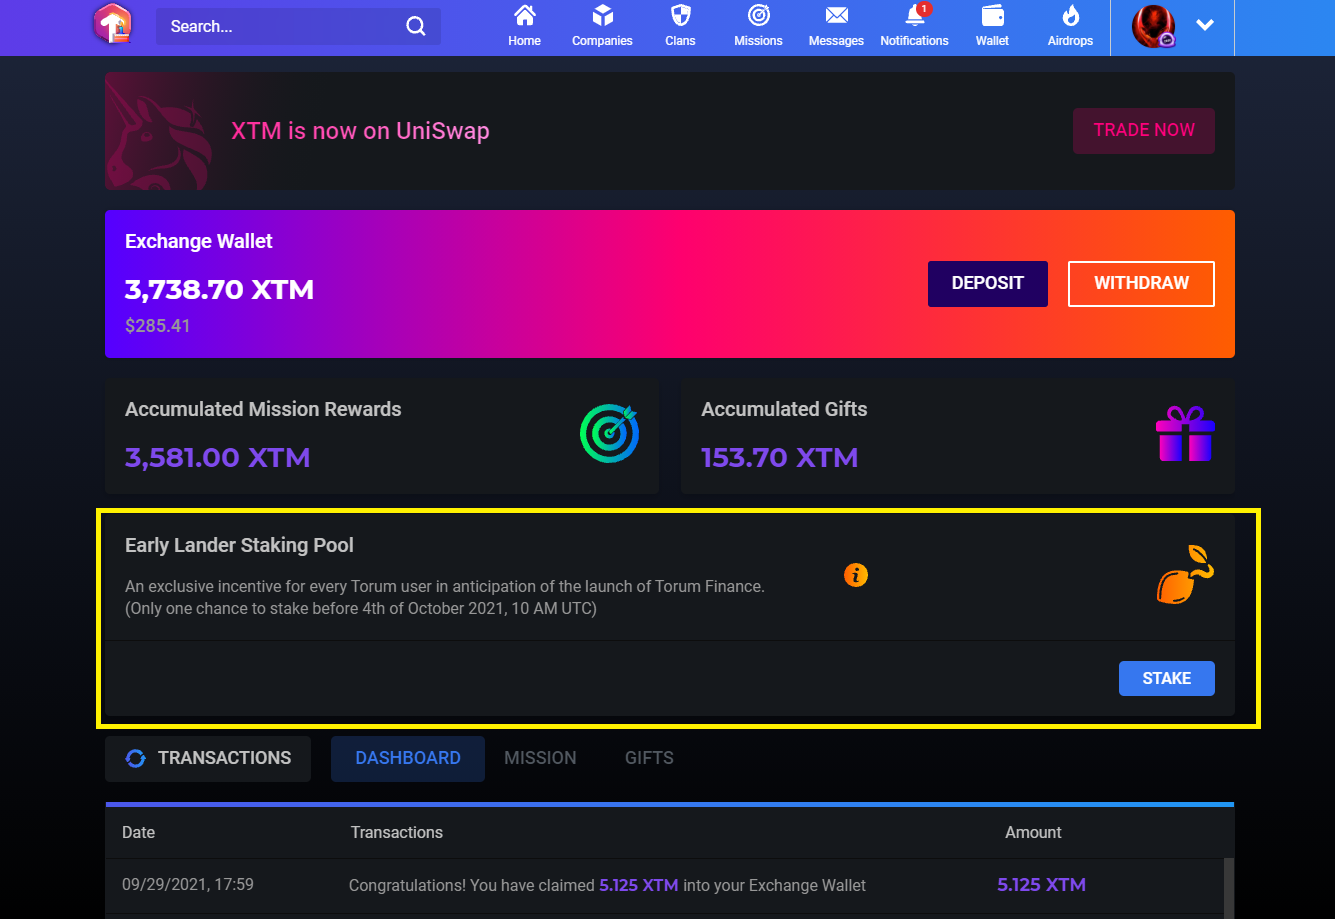The width and height of the screenshot is (1335, 919).
Task: Click the Amount column header
Action: 1034,833
